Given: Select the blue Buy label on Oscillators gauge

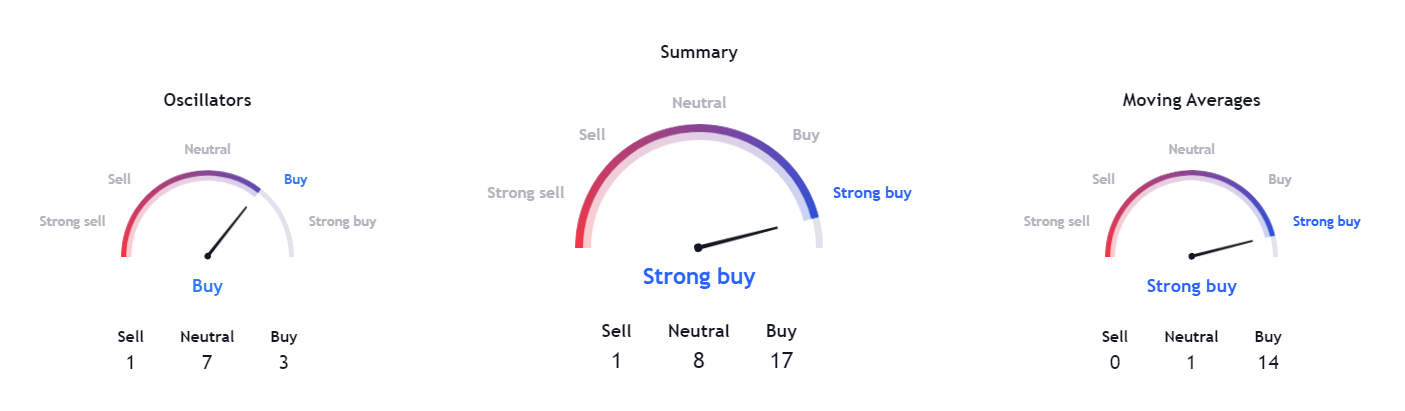Looking at the screenshot, I should tap(295, 179).
